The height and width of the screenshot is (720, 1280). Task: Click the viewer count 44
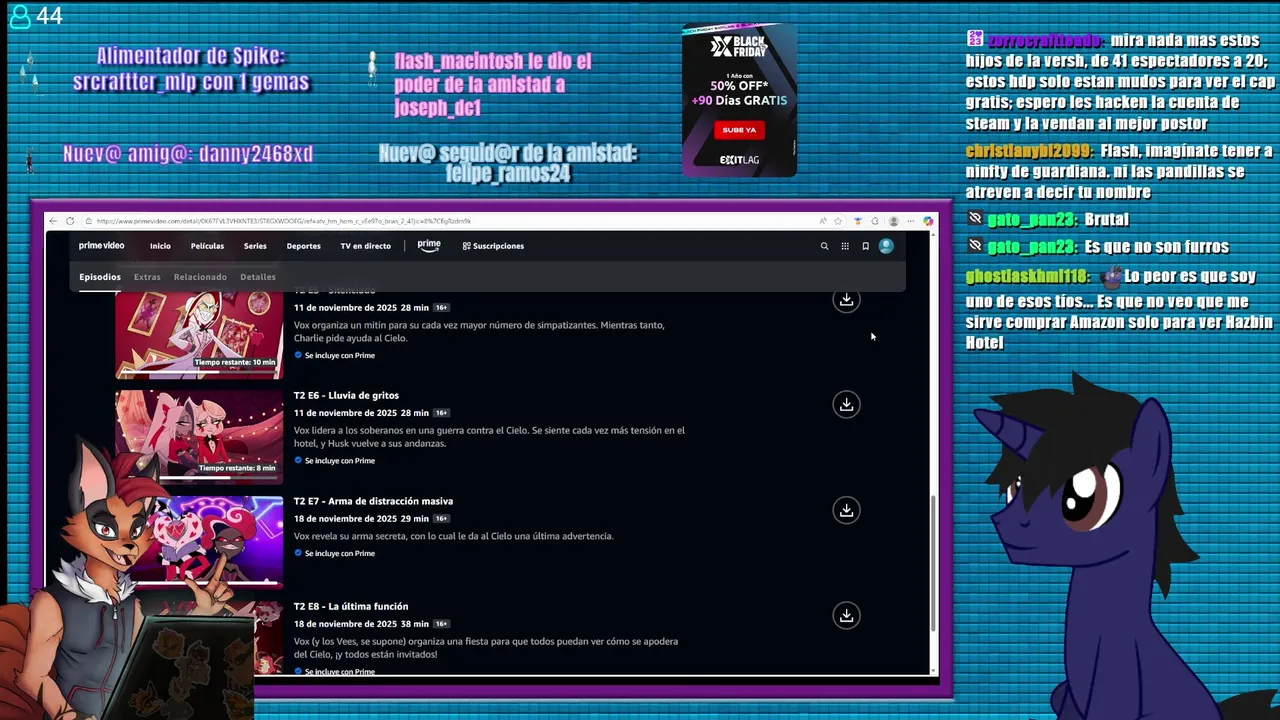pyautogui.click(x=49, y=16)
